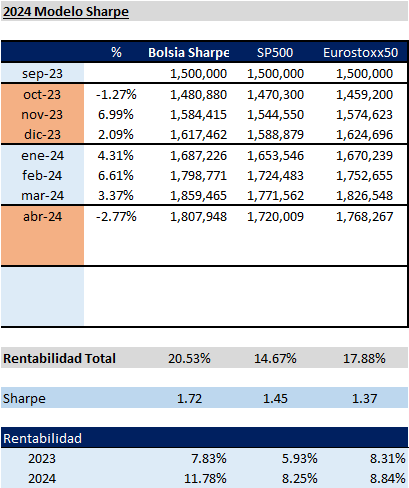
Task: Select Bolsia Sharpe value 1,687,226
Action: tap(199, 156)
